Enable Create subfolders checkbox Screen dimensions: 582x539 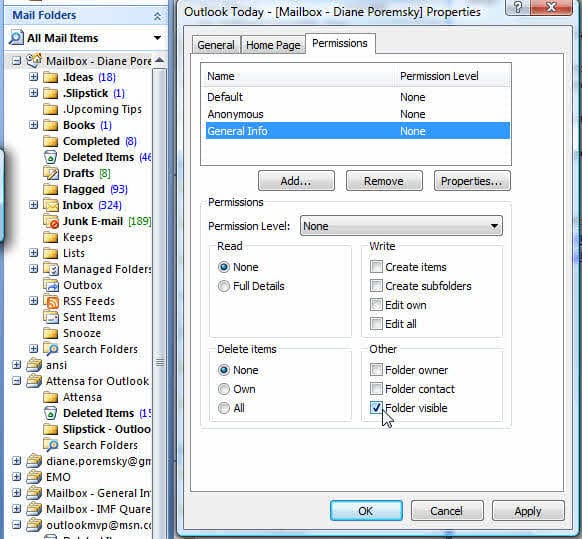point(376,285)
